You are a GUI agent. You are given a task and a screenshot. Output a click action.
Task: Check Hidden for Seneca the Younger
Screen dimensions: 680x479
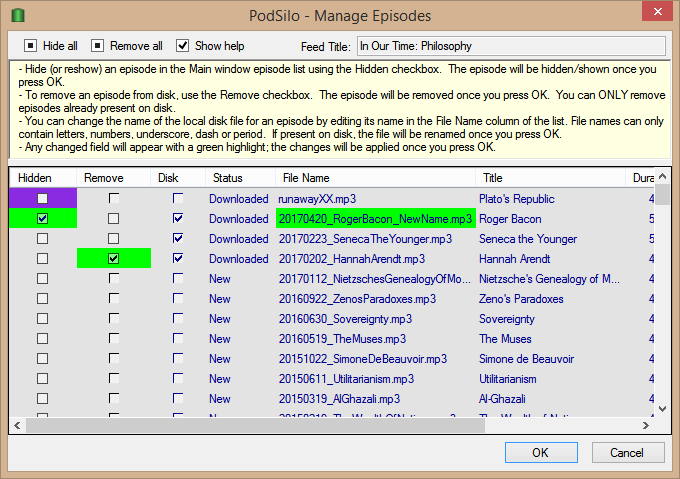[42, 238]
